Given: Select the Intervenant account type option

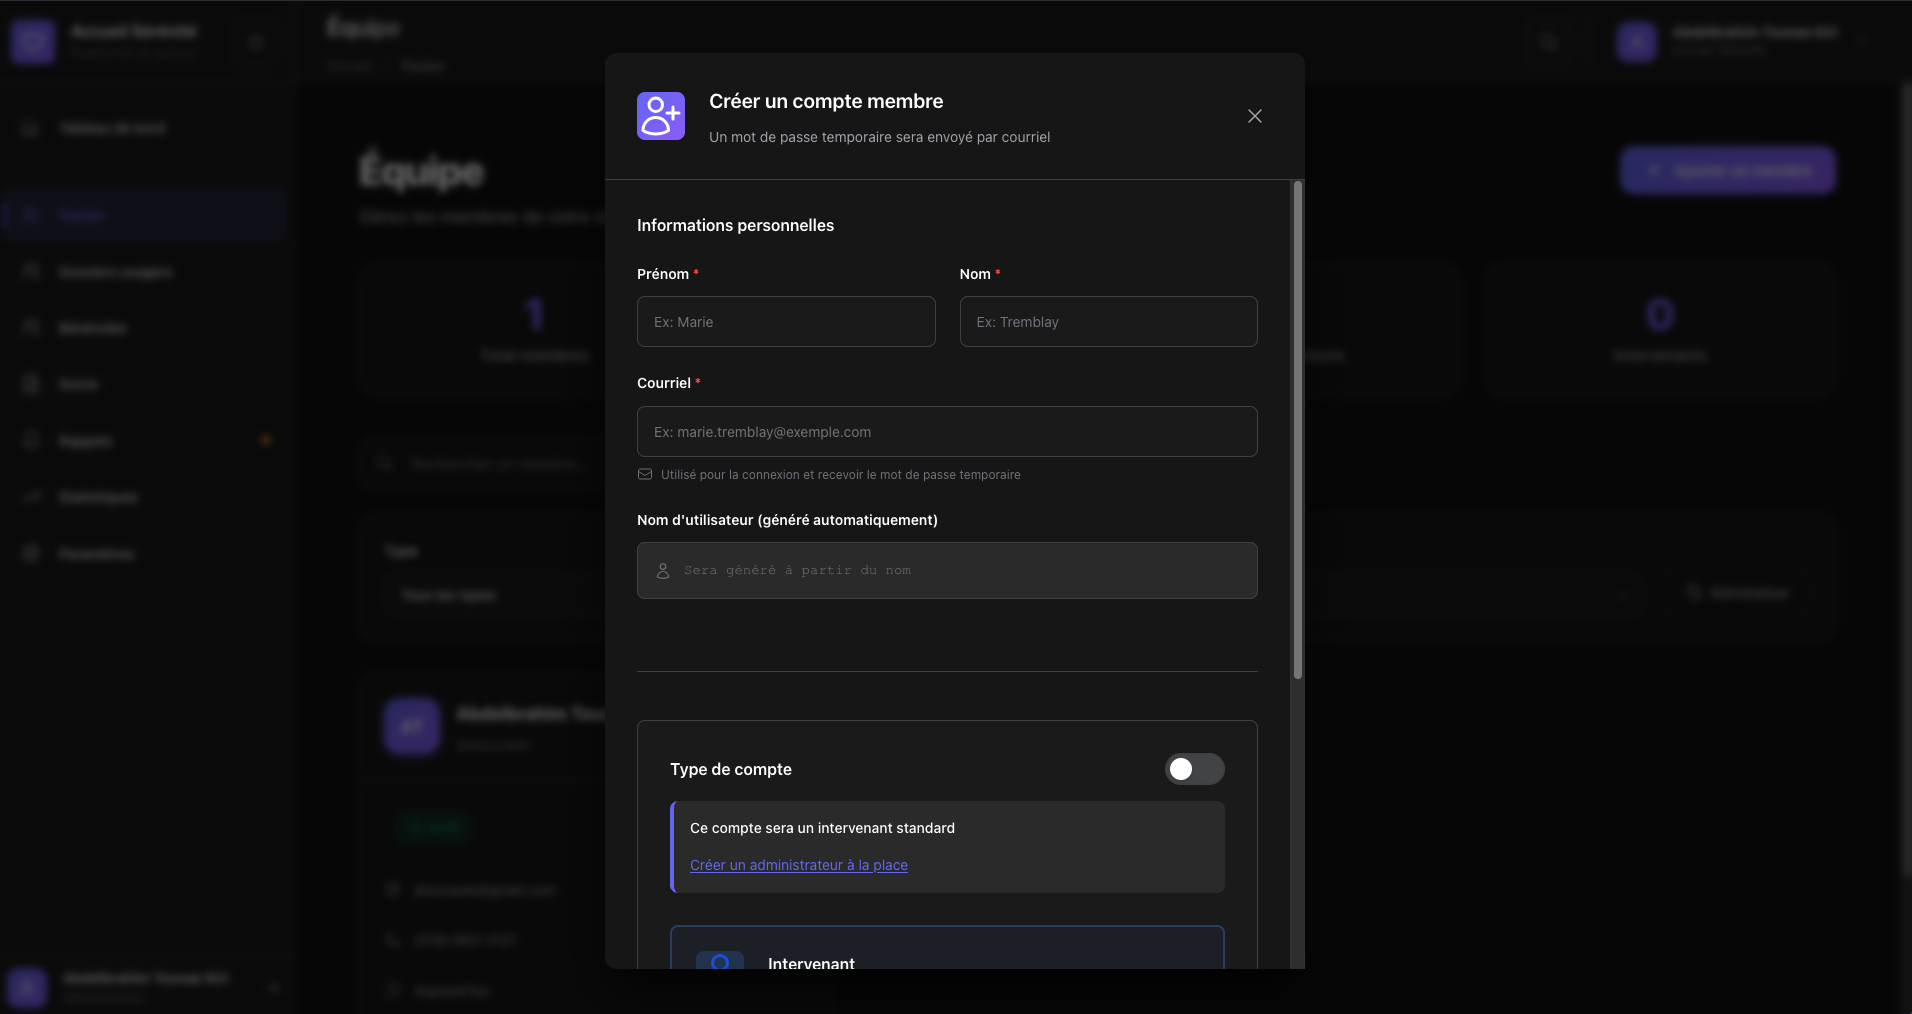Looking at the screenshot, I should coord(946,950).
